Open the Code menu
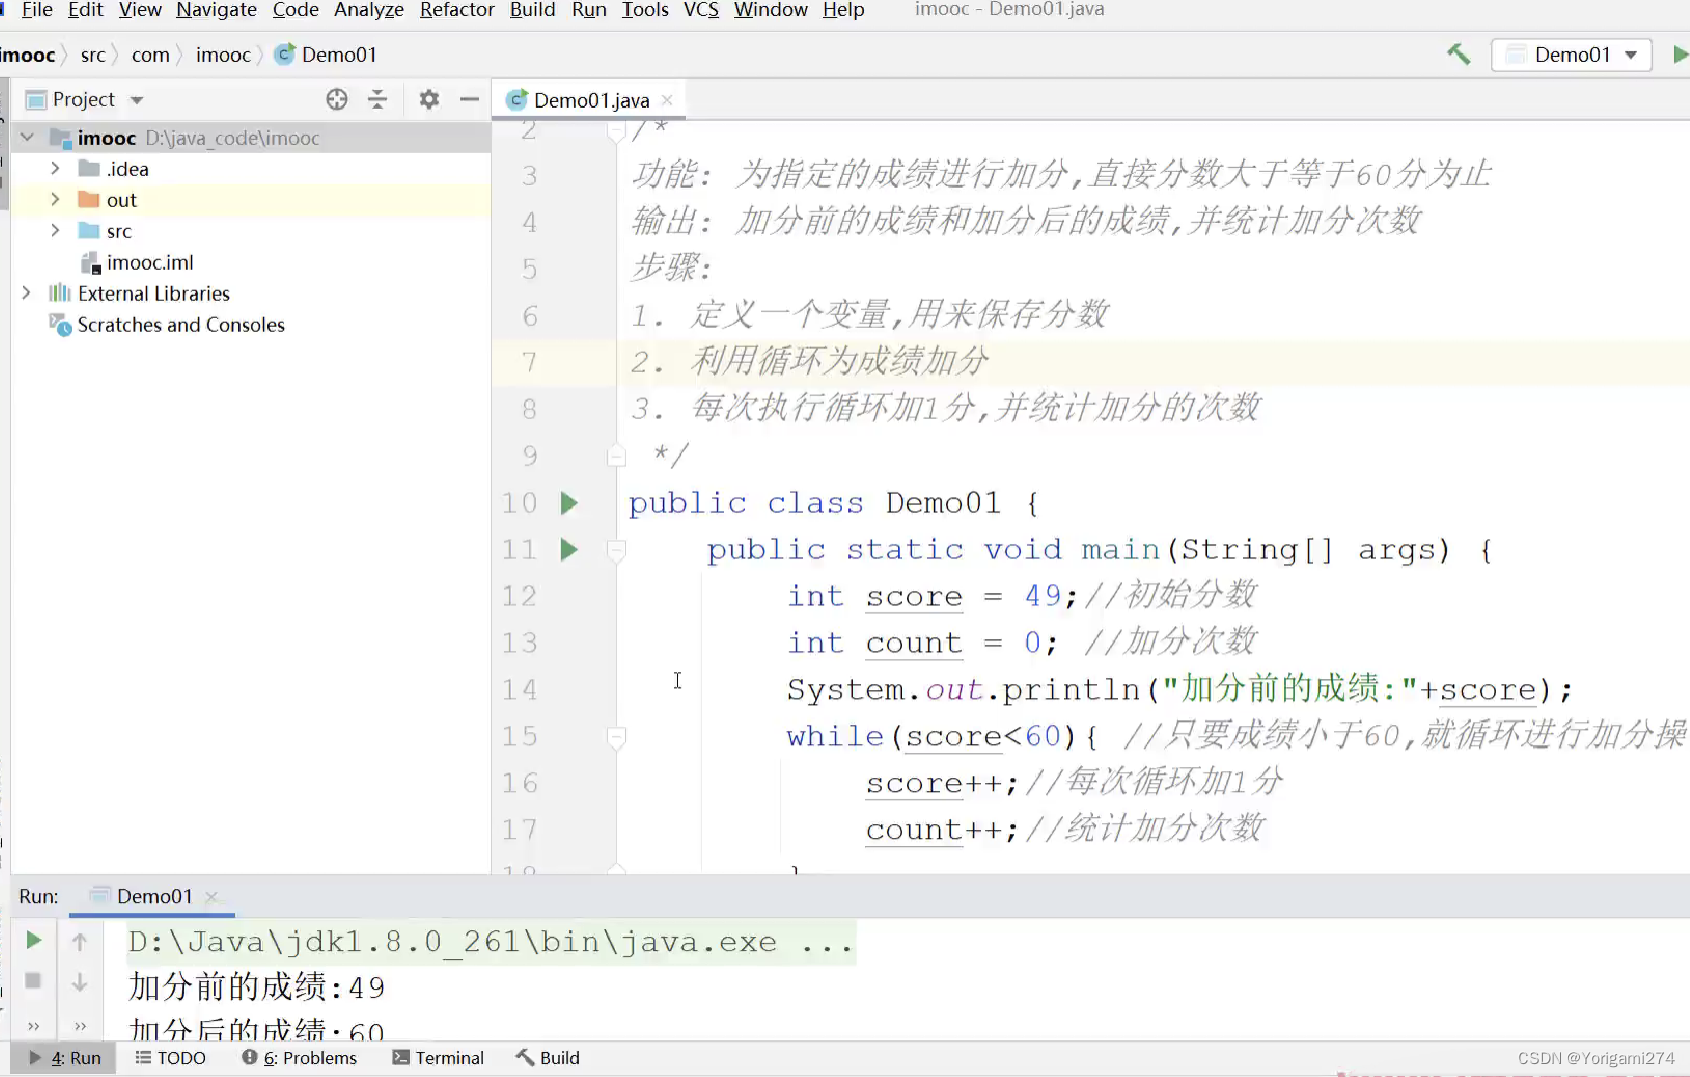1690x1077 pixels. click(295, 10)
